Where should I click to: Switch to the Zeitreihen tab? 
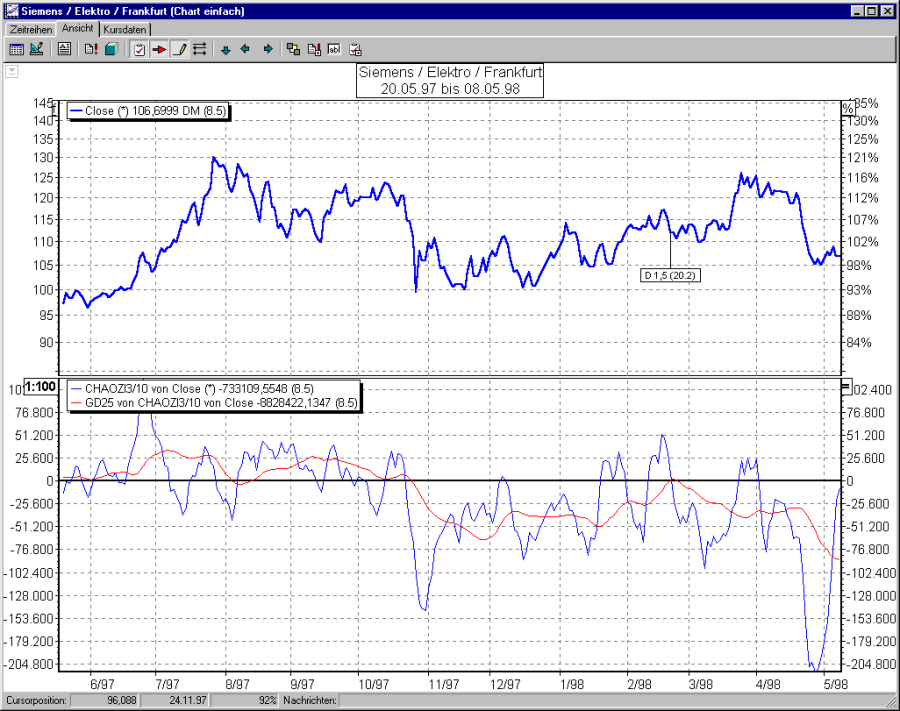(29, 29)
